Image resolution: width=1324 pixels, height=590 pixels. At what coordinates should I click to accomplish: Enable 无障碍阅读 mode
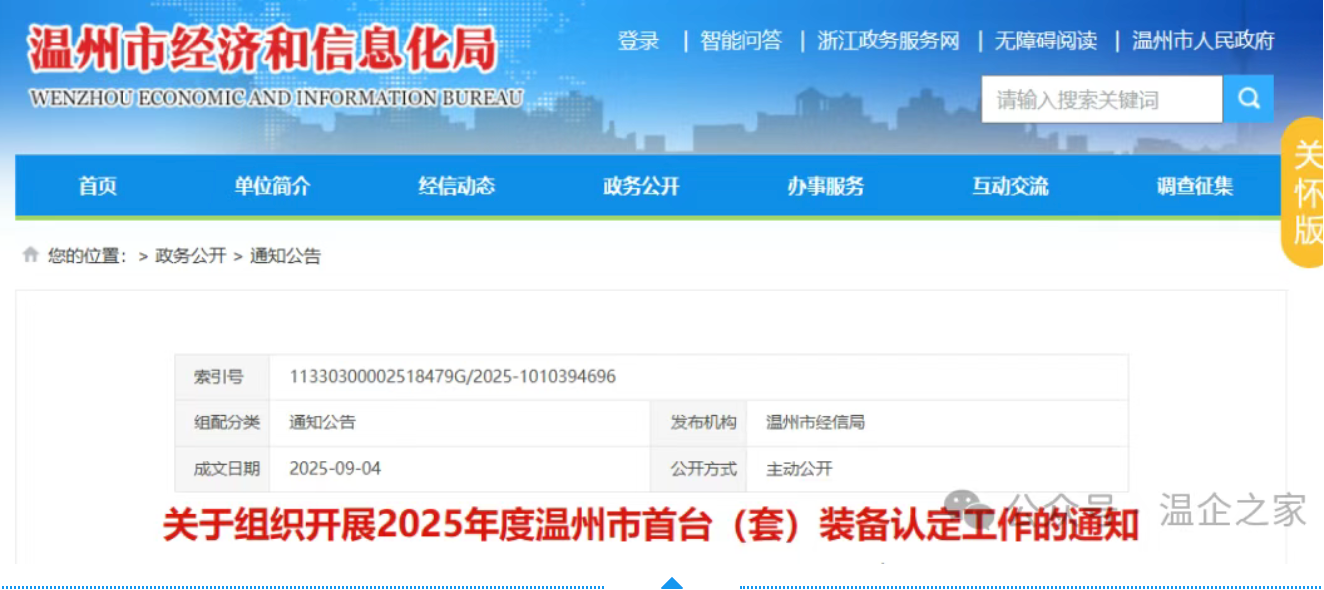point(1045,41)
